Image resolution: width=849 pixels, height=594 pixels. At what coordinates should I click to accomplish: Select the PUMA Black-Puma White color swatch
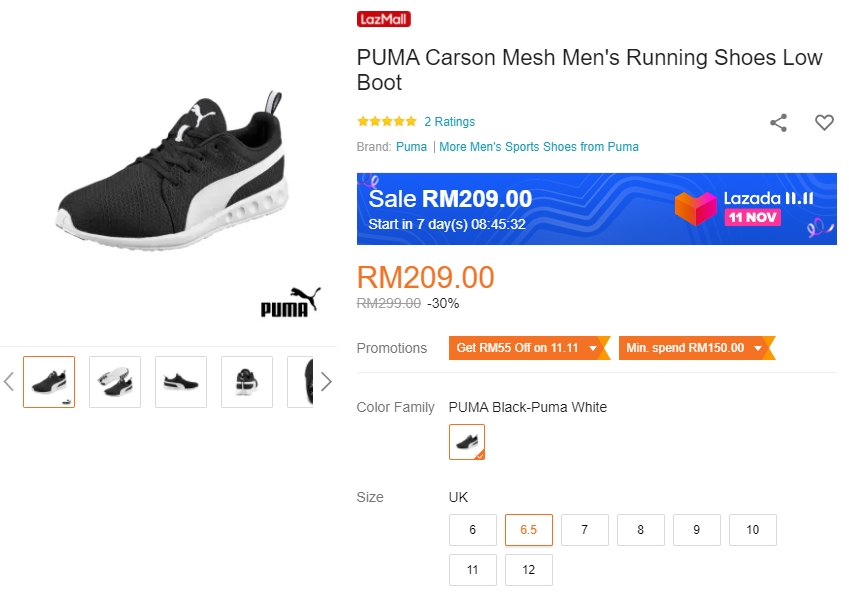(467, 442)
